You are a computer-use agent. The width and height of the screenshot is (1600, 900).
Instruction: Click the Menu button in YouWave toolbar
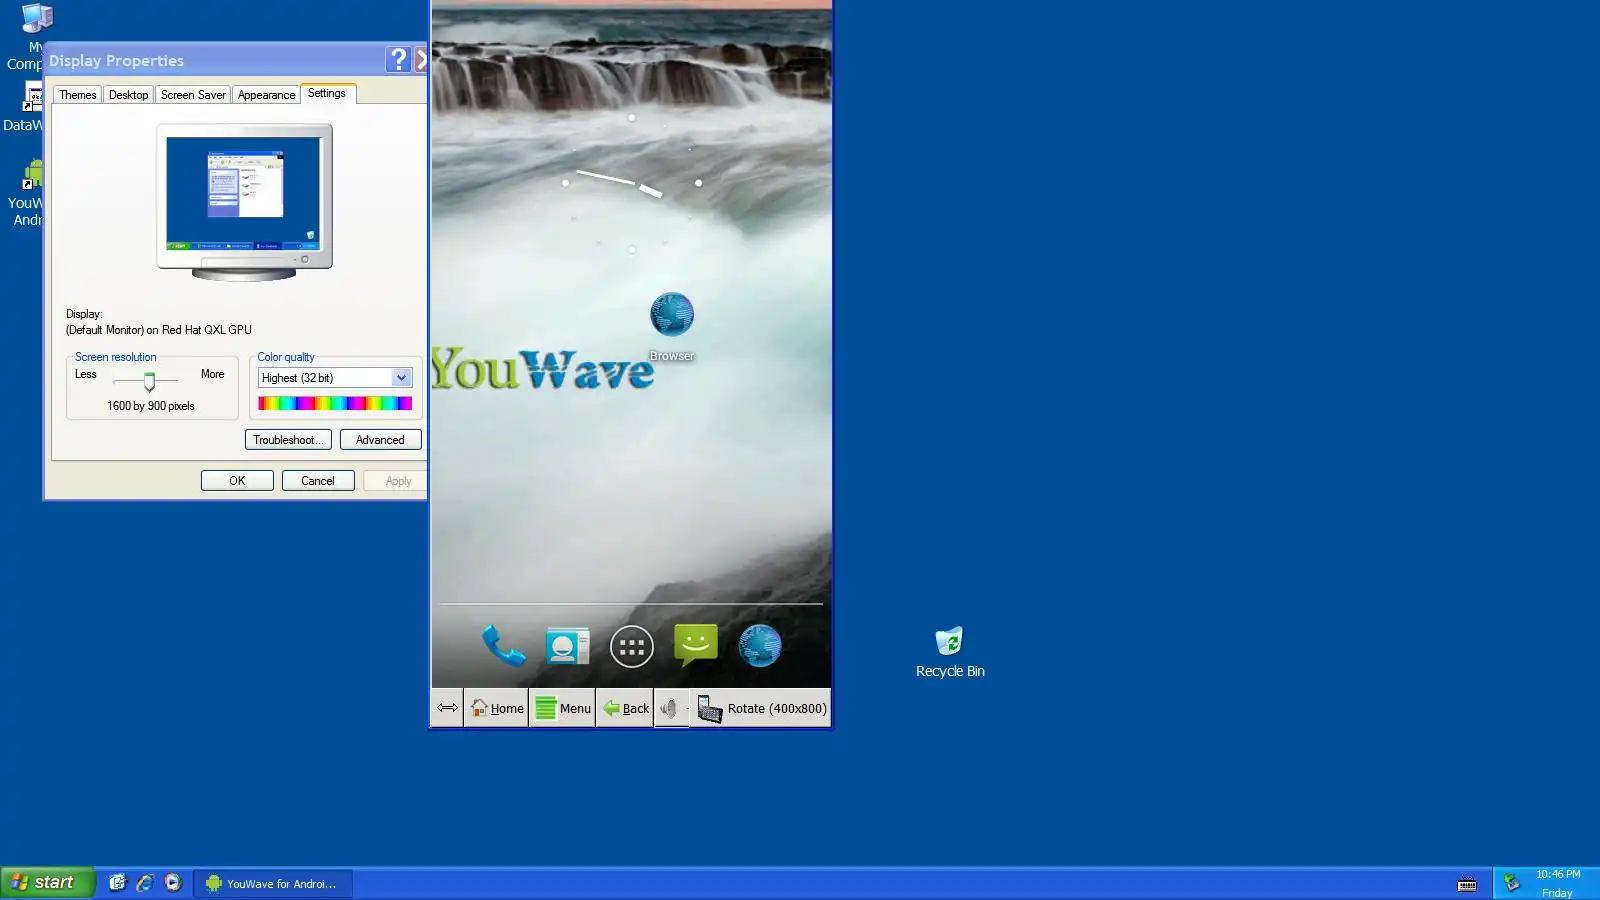tap(563, 708)
